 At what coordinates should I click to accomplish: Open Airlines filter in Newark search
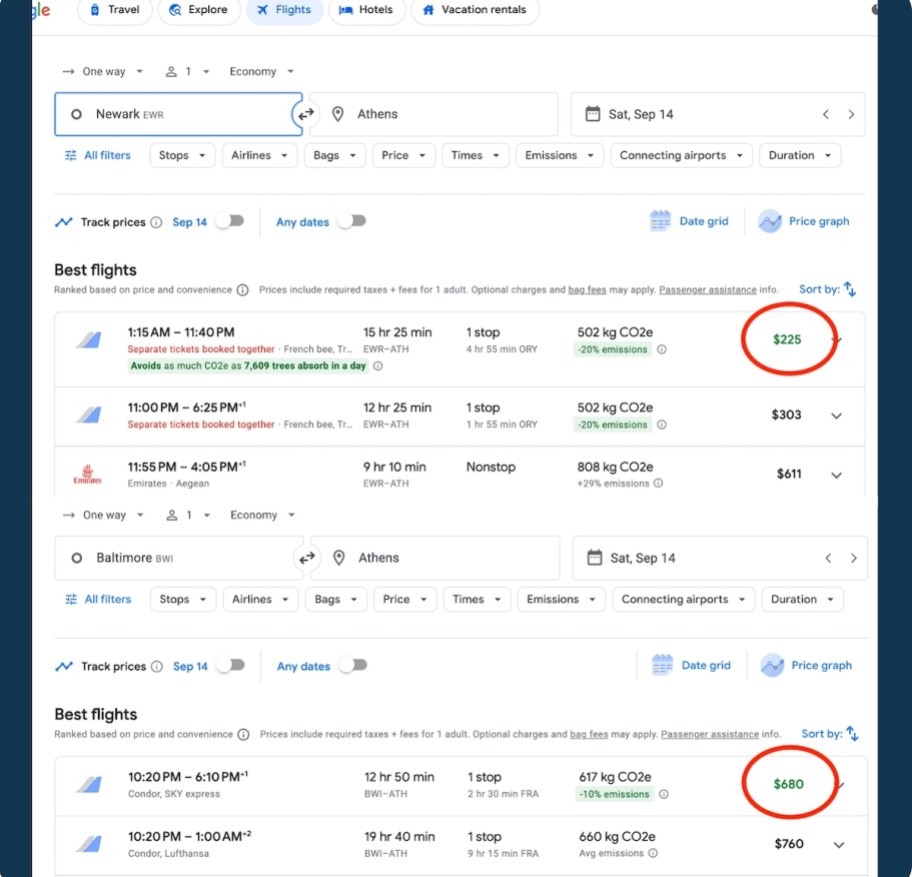tap(259, 155)
